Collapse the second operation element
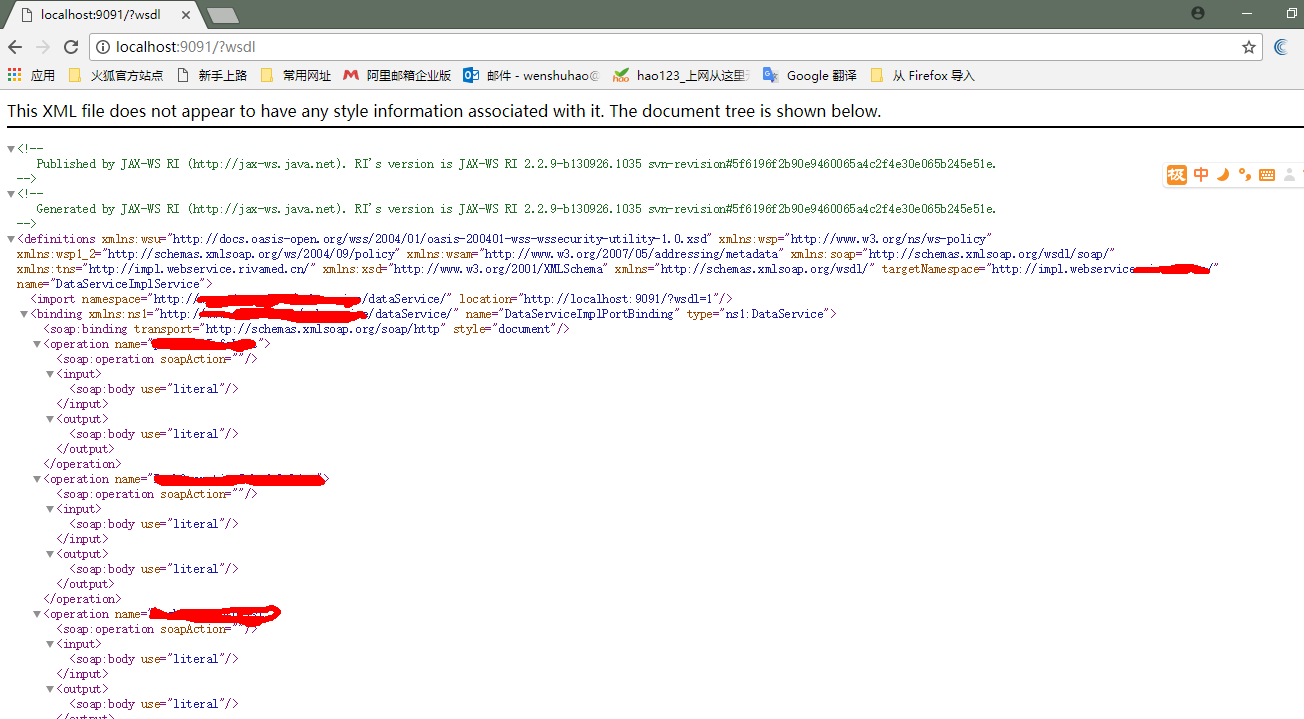The width and height of the screenshot is (1304, 719). (37, 479)
